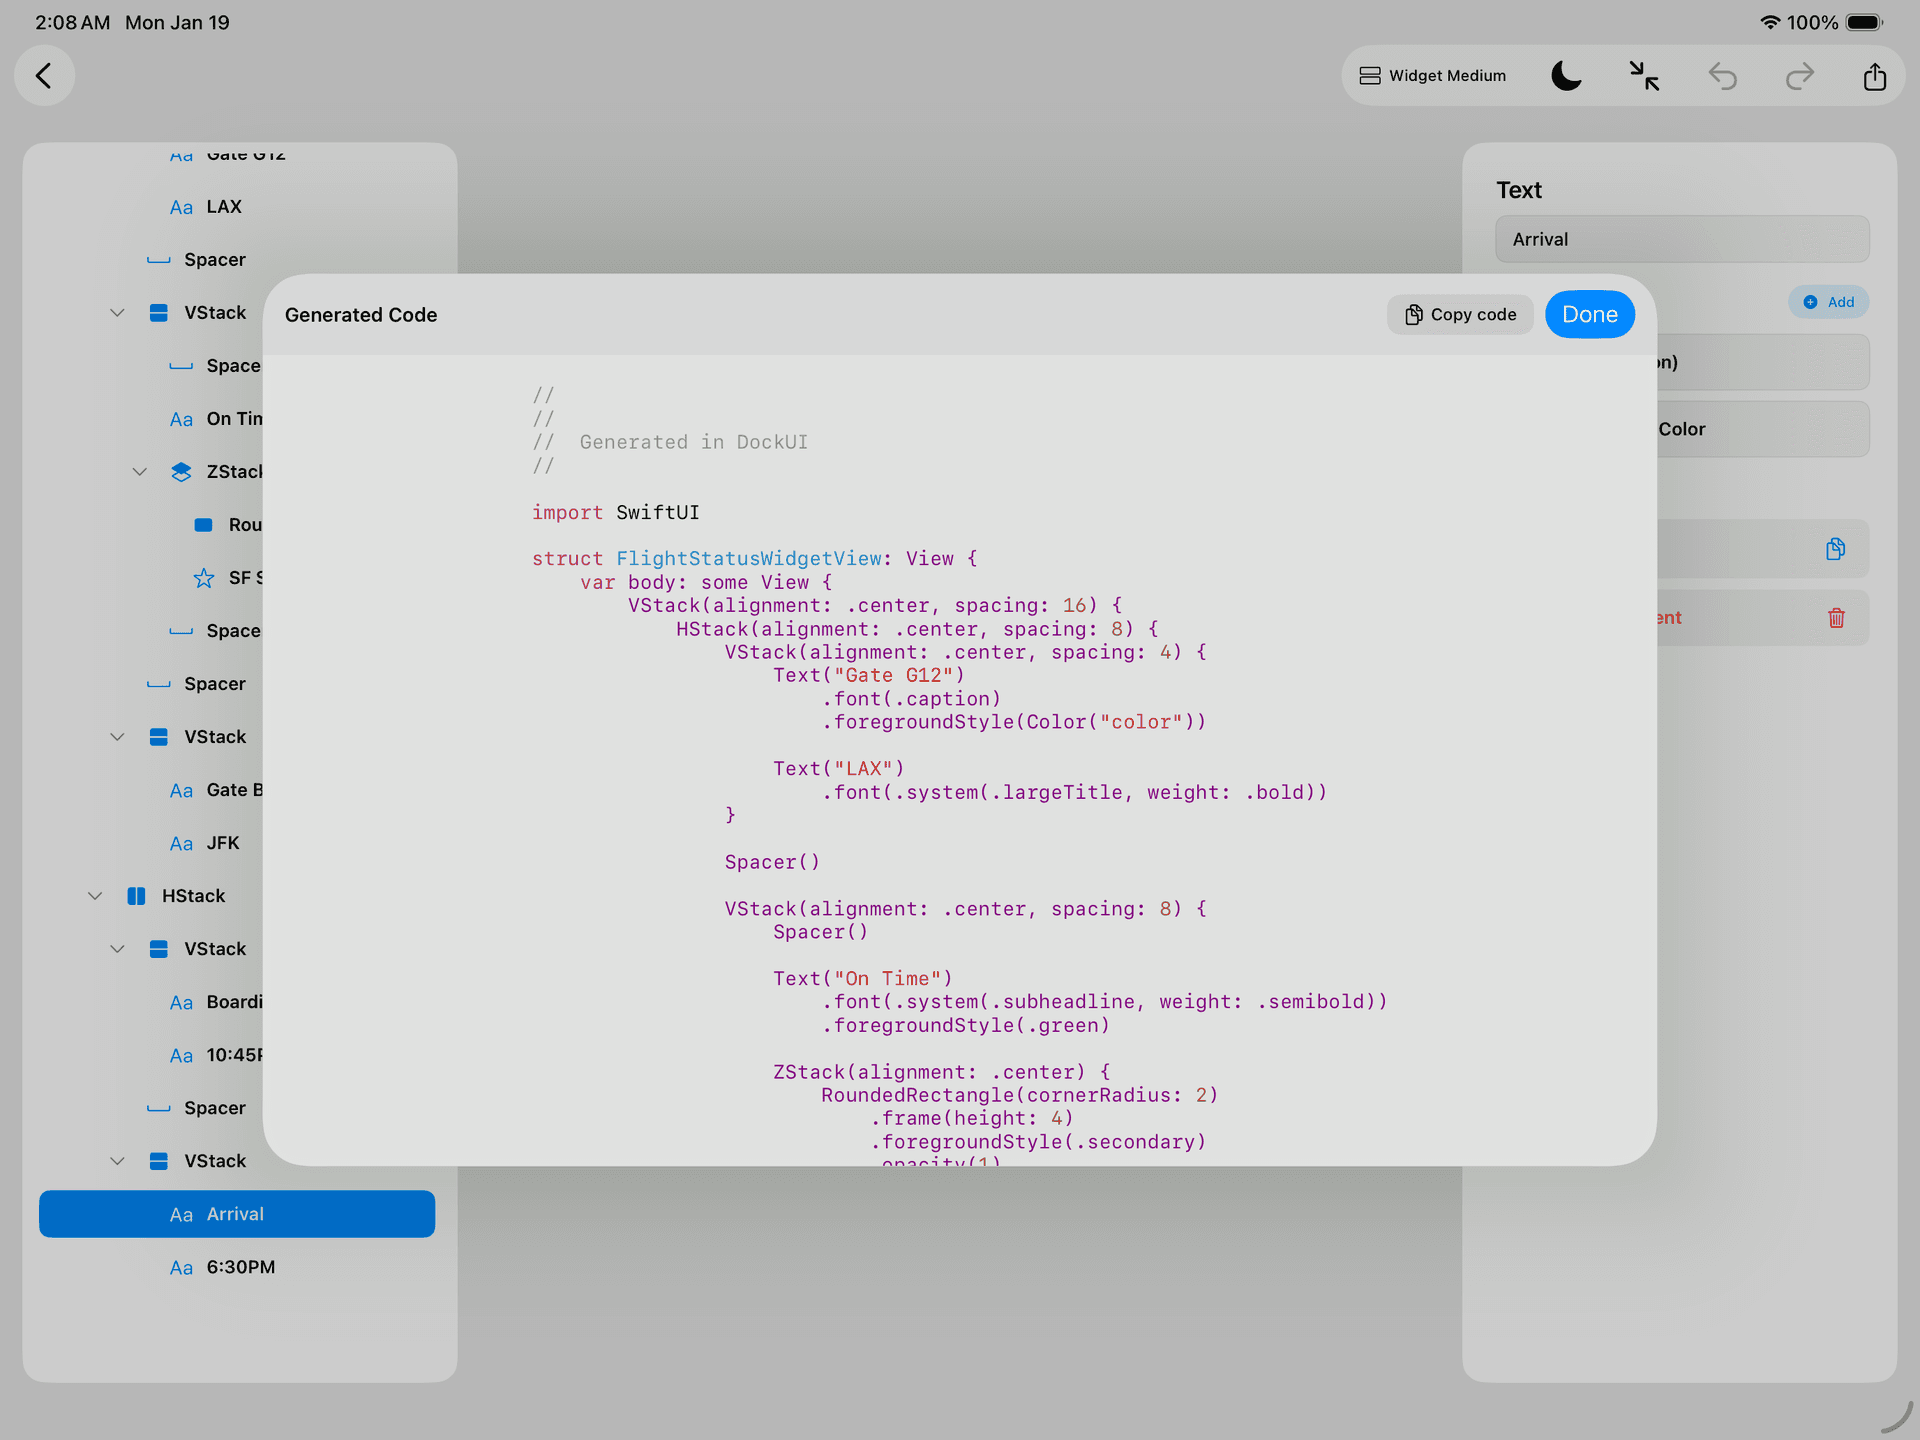The height and width of the screenshot is (1440, 1920).
Task: Toggle dark mode with the moon icon
Action: (x=1566, y=75)
